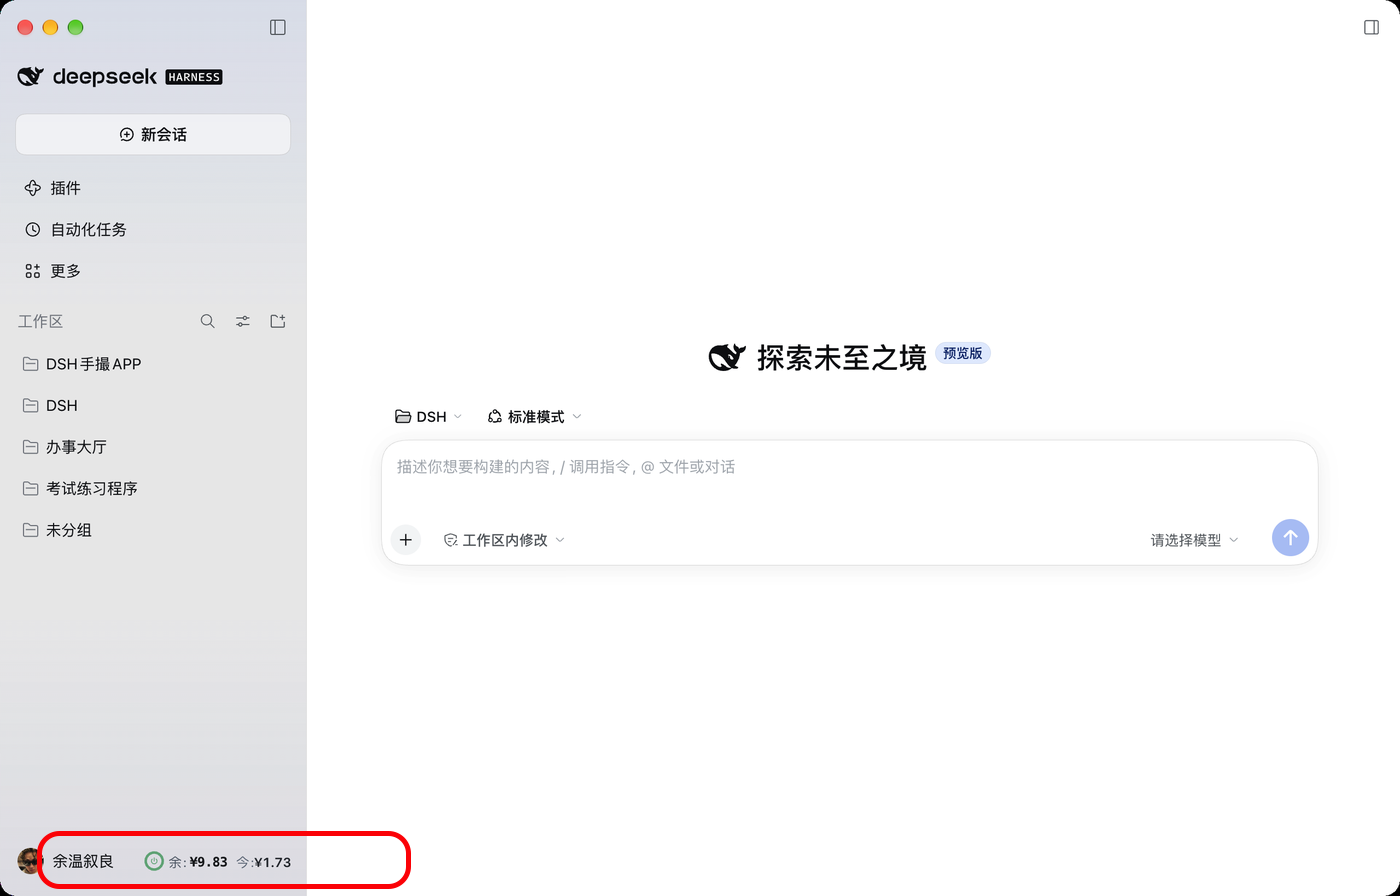Expand 工作区内修改 permission dropdown
Screen dimensions: 1400x896
505,539
